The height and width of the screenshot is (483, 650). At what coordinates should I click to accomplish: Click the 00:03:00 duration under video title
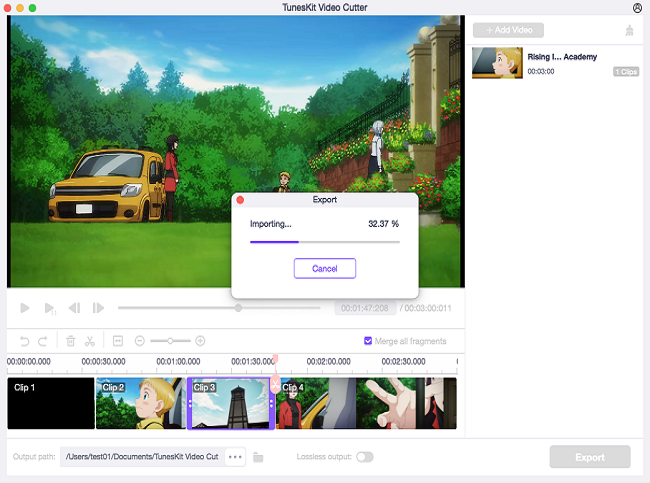[x=541, y=71]
